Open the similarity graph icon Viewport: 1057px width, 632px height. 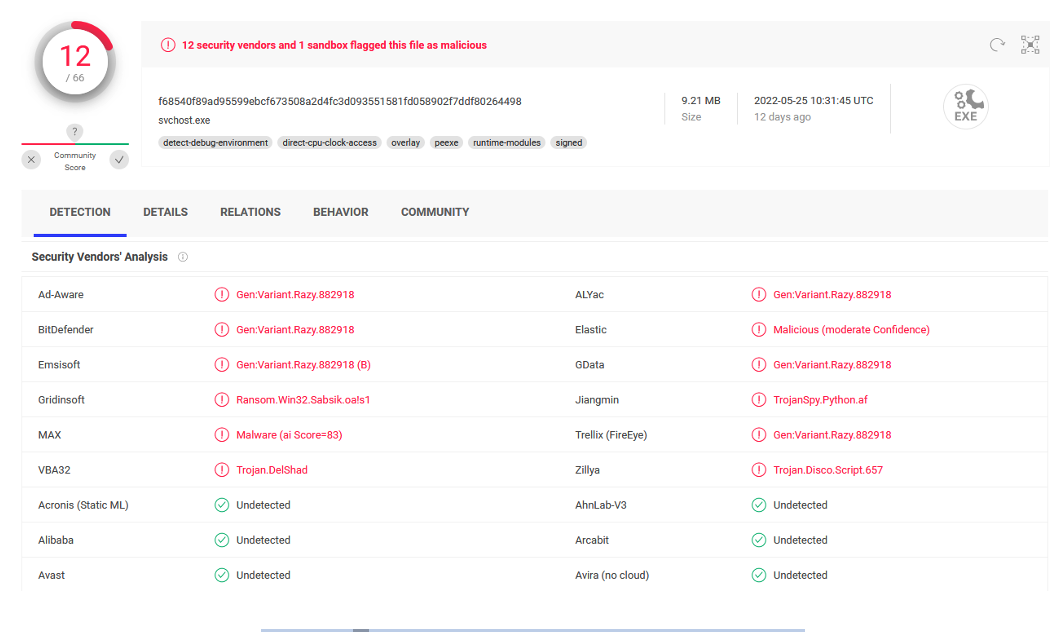click(1030, 44)
